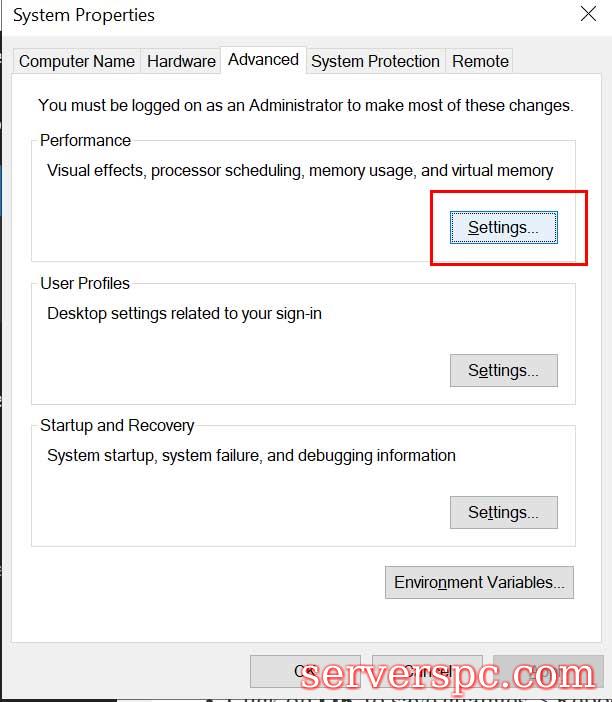The width and height of the screenshot is (612, 702).
Task: Open the Environment Variables dialog
Action: click(479, 582)
